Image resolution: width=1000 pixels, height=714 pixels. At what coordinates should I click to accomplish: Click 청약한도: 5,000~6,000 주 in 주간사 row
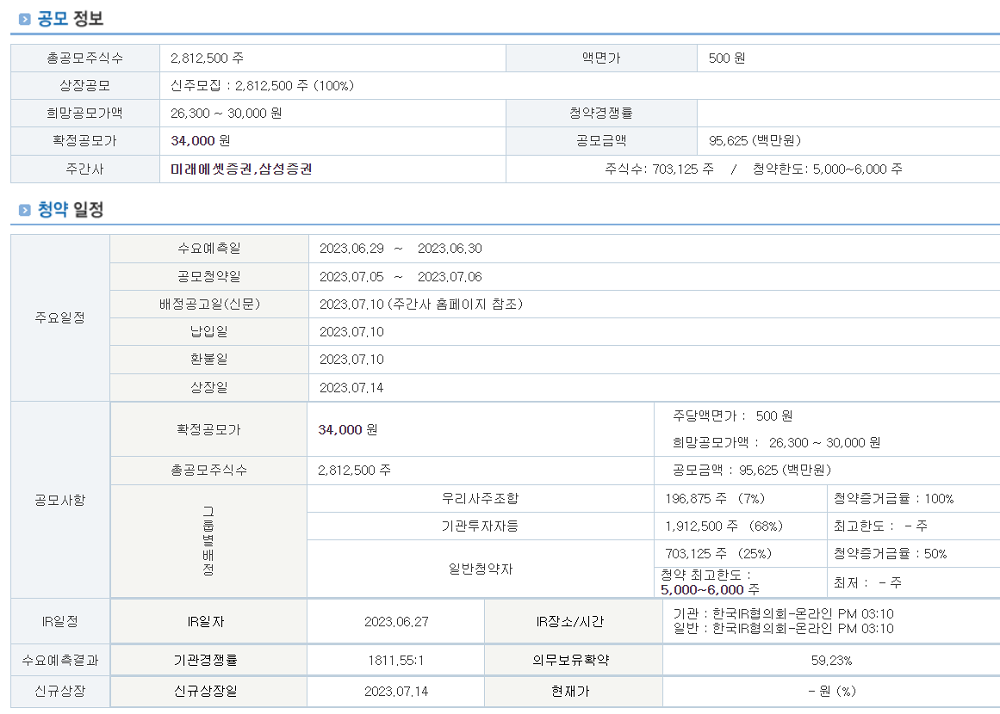pos(827,169)
